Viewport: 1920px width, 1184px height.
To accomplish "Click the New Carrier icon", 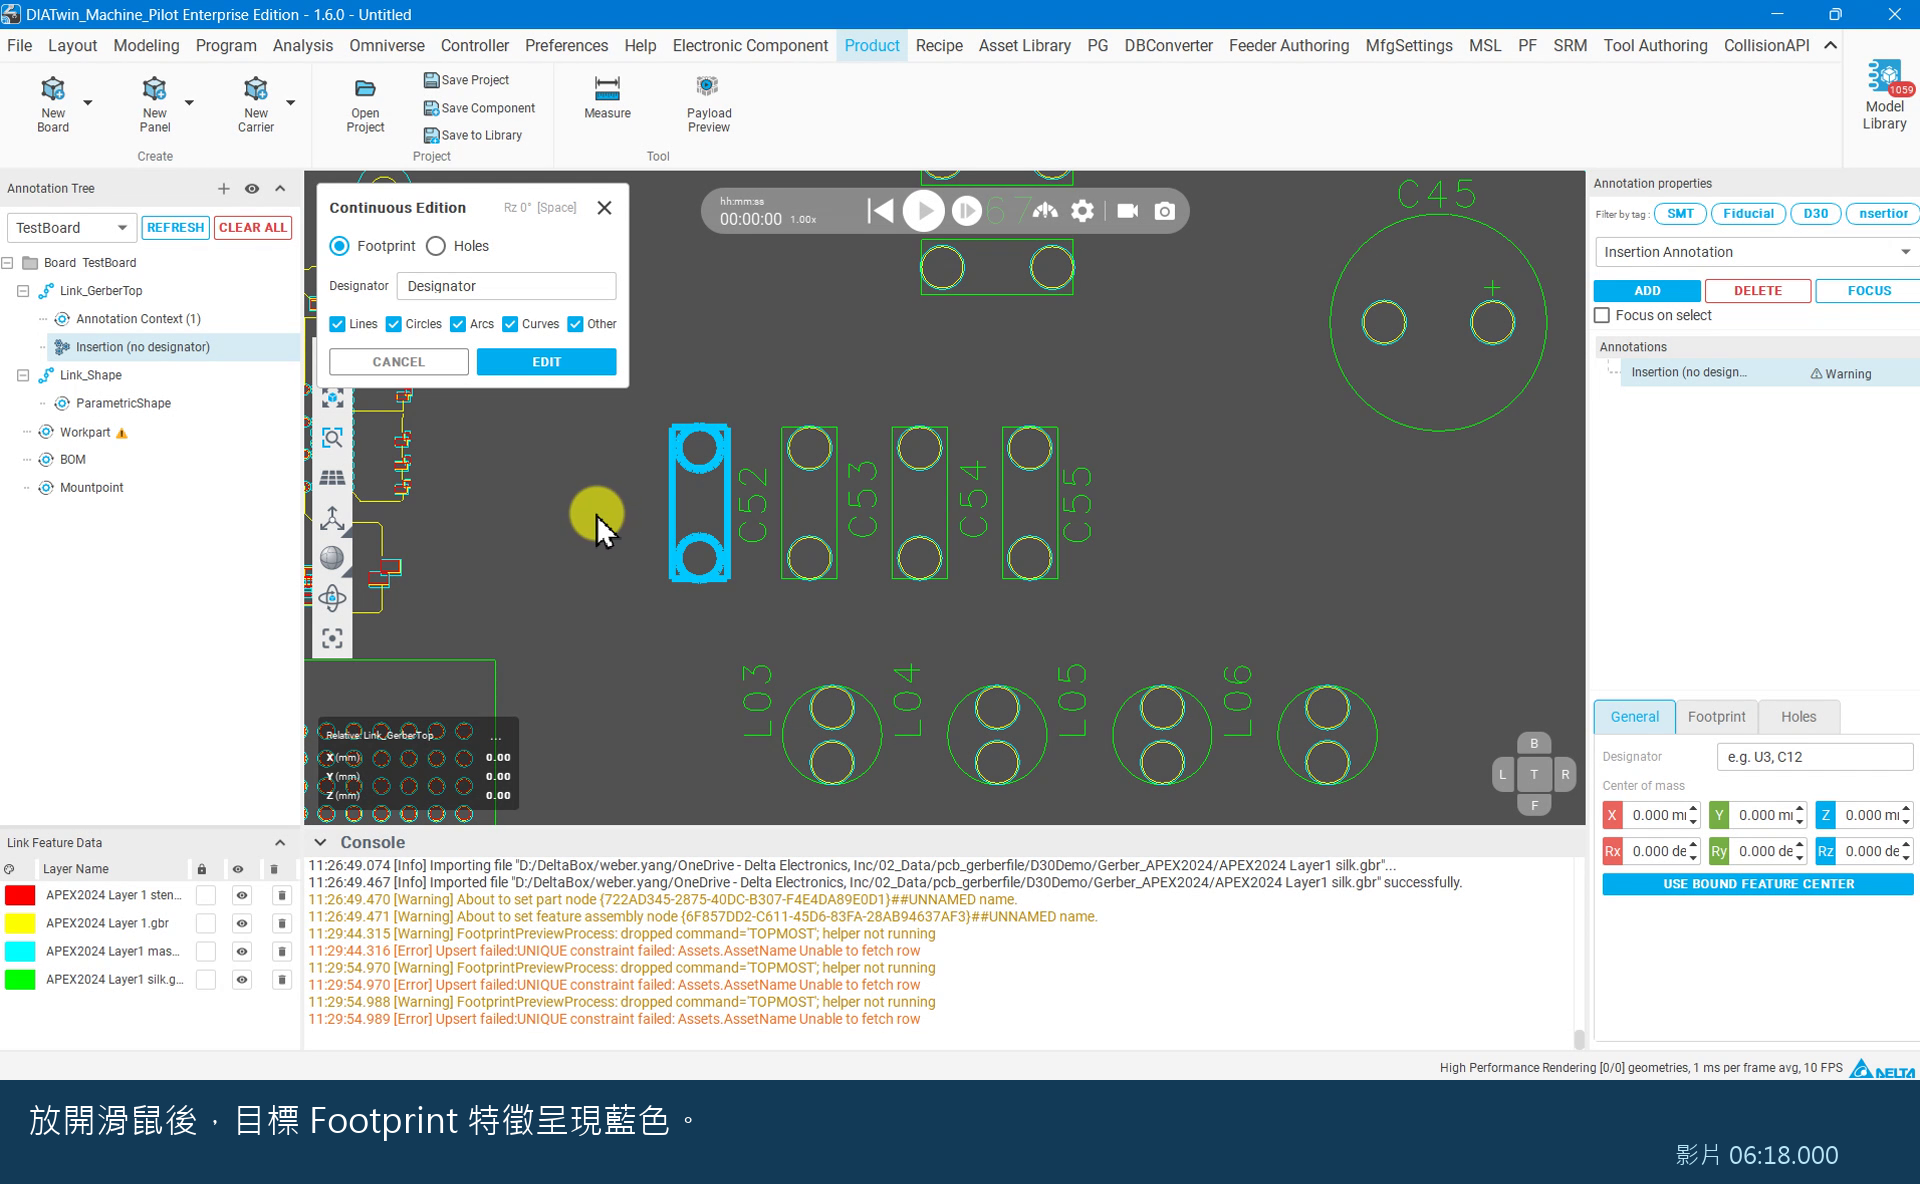I will [255, 90].
